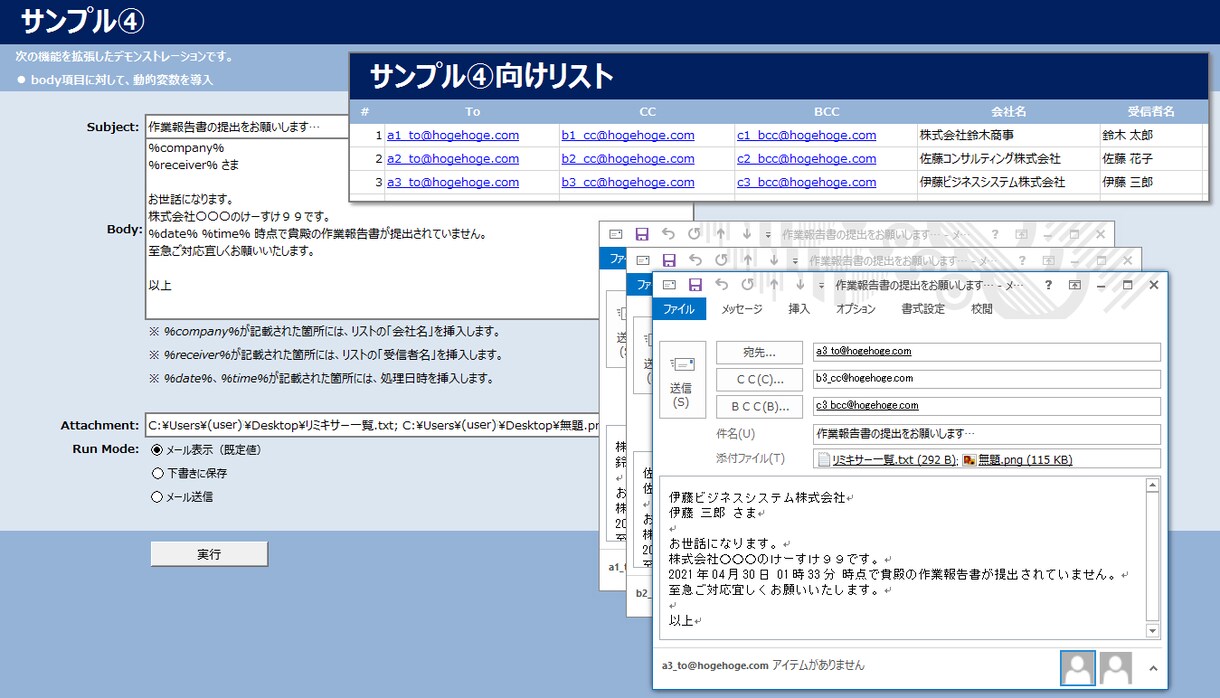Click the previous item up arrow in front mail window
The height and width of the screenshot is (698, 1220).
tap(774, 285)
